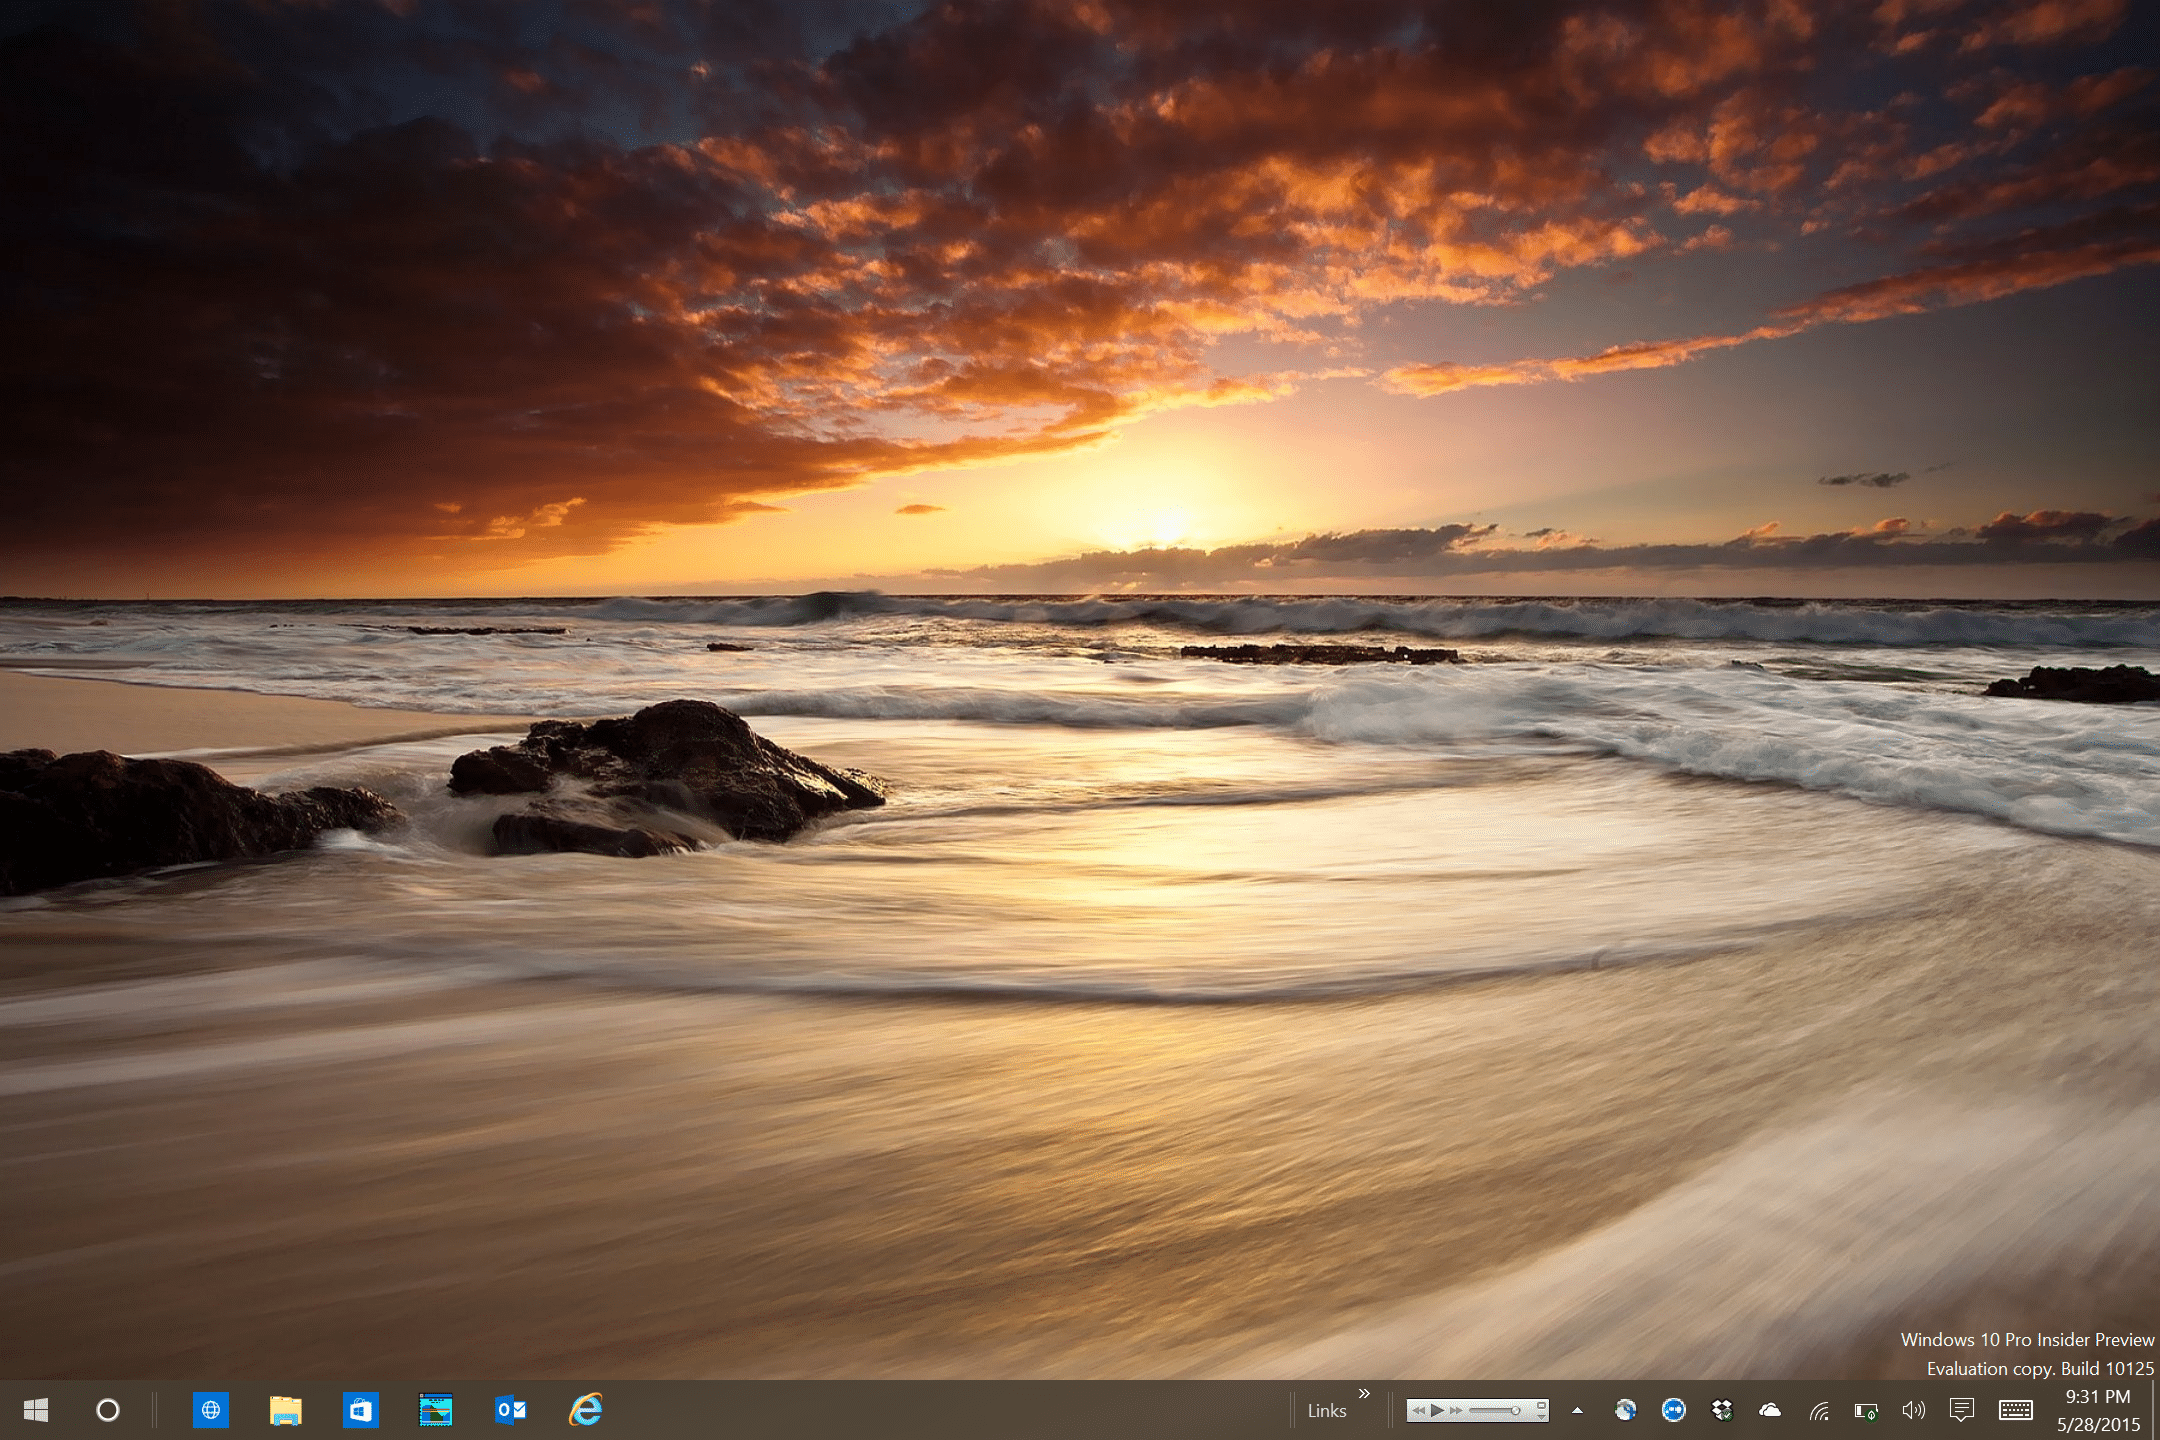Image resolution: width=2160 pixels, height=1440 pixels.
Task: Skip to next track in mini player
Action: pos(1456,1410)
